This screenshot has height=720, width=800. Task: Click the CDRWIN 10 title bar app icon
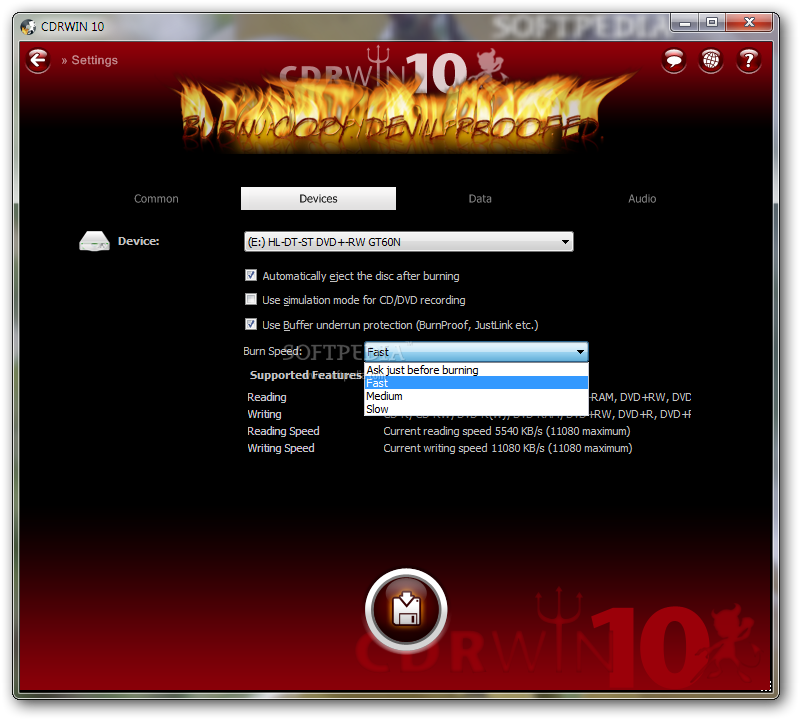click(28, 27)
